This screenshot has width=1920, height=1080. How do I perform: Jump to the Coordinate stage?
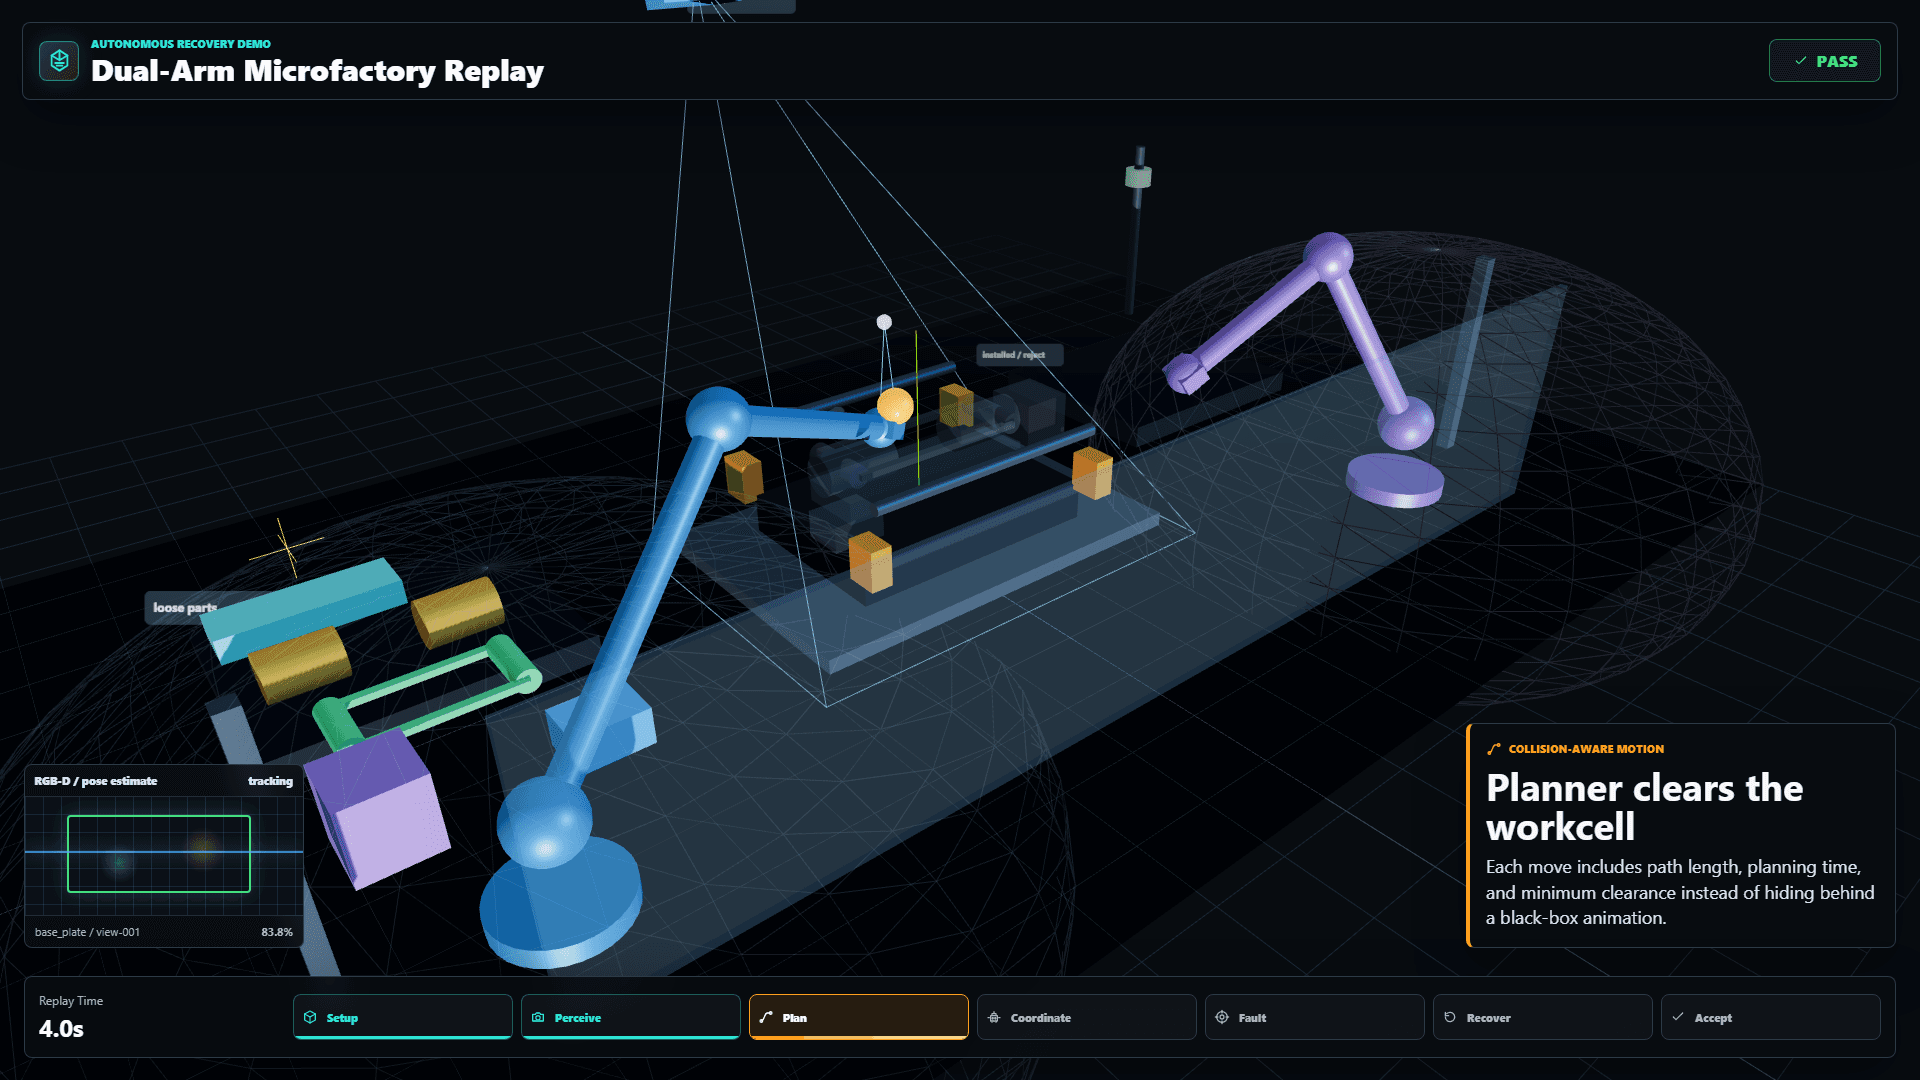coord(1087,1017)
